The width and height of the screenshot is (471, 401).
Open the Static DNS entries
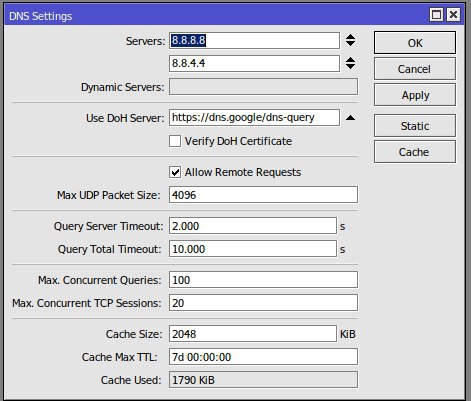pos(415,126)
